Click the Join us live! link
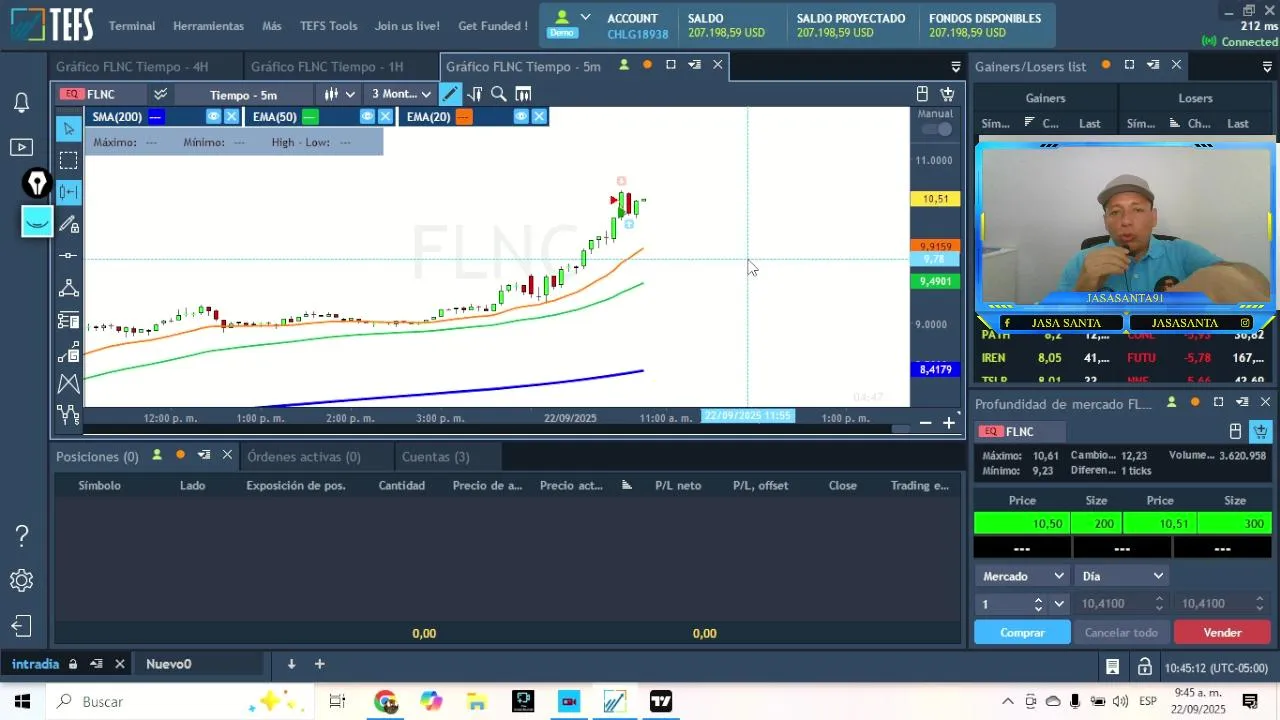Screen dimensions: 1280x720 (x=407, y=26)
